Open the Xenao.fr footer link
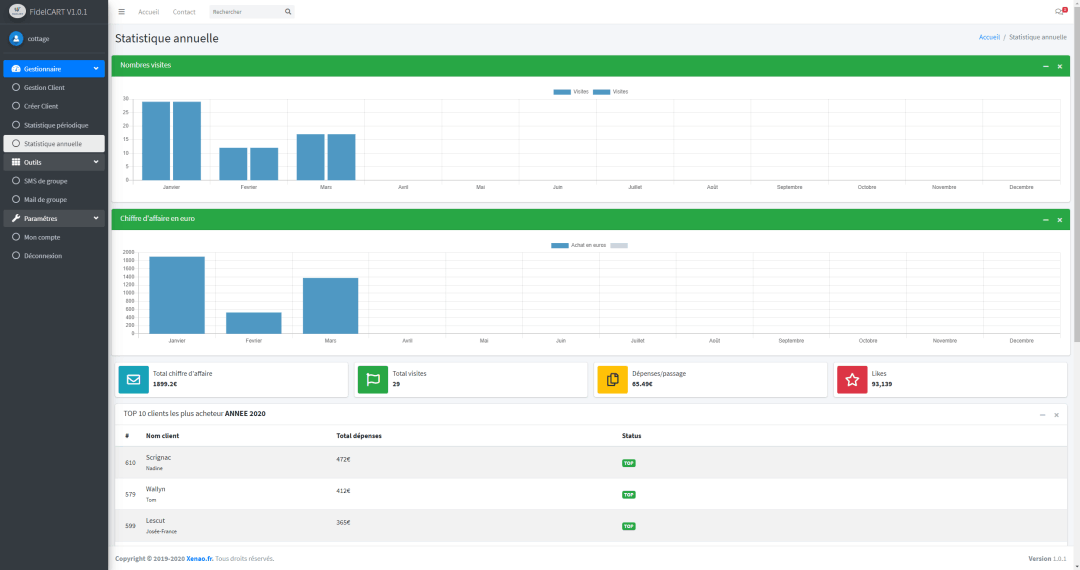The image size is (1080, 570). pyautogui.click(x=200, y=558)
